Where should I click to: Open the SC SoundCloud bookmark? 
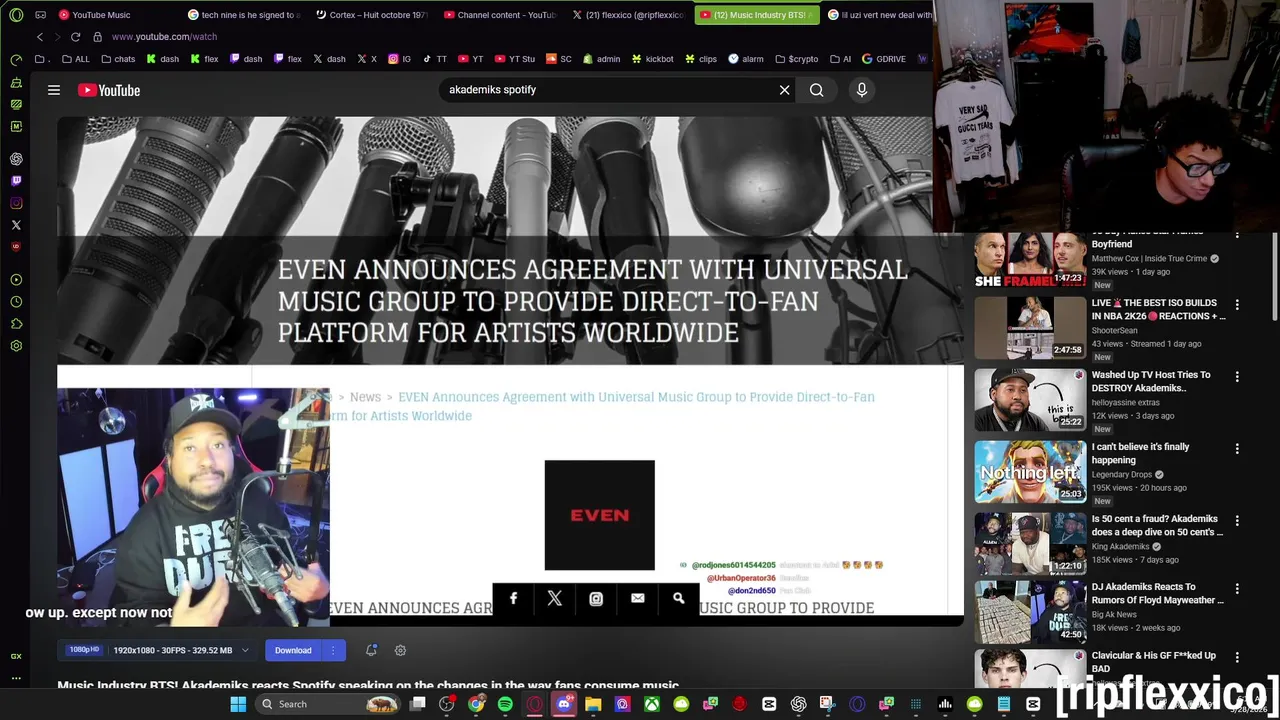coord(558,59)
